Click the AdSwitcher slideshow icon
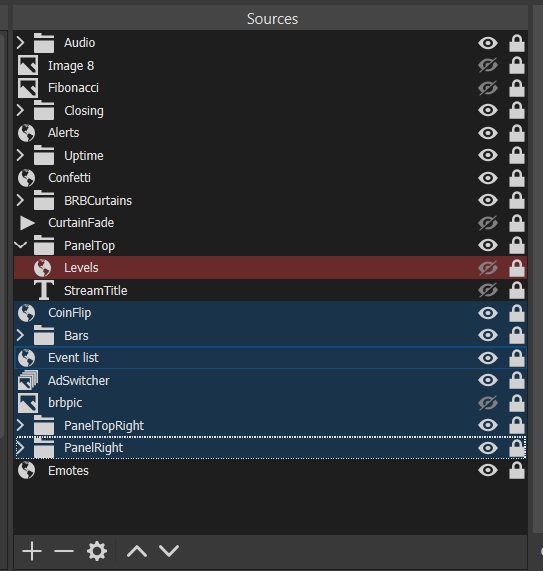Screen dimensions: 543x571 tap(28, 381)
